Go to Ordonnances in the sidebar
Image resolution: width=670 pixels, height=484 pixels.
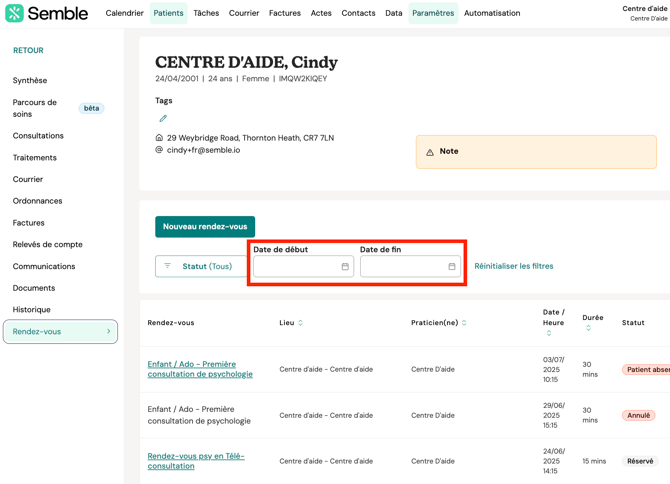pos(38,201)
